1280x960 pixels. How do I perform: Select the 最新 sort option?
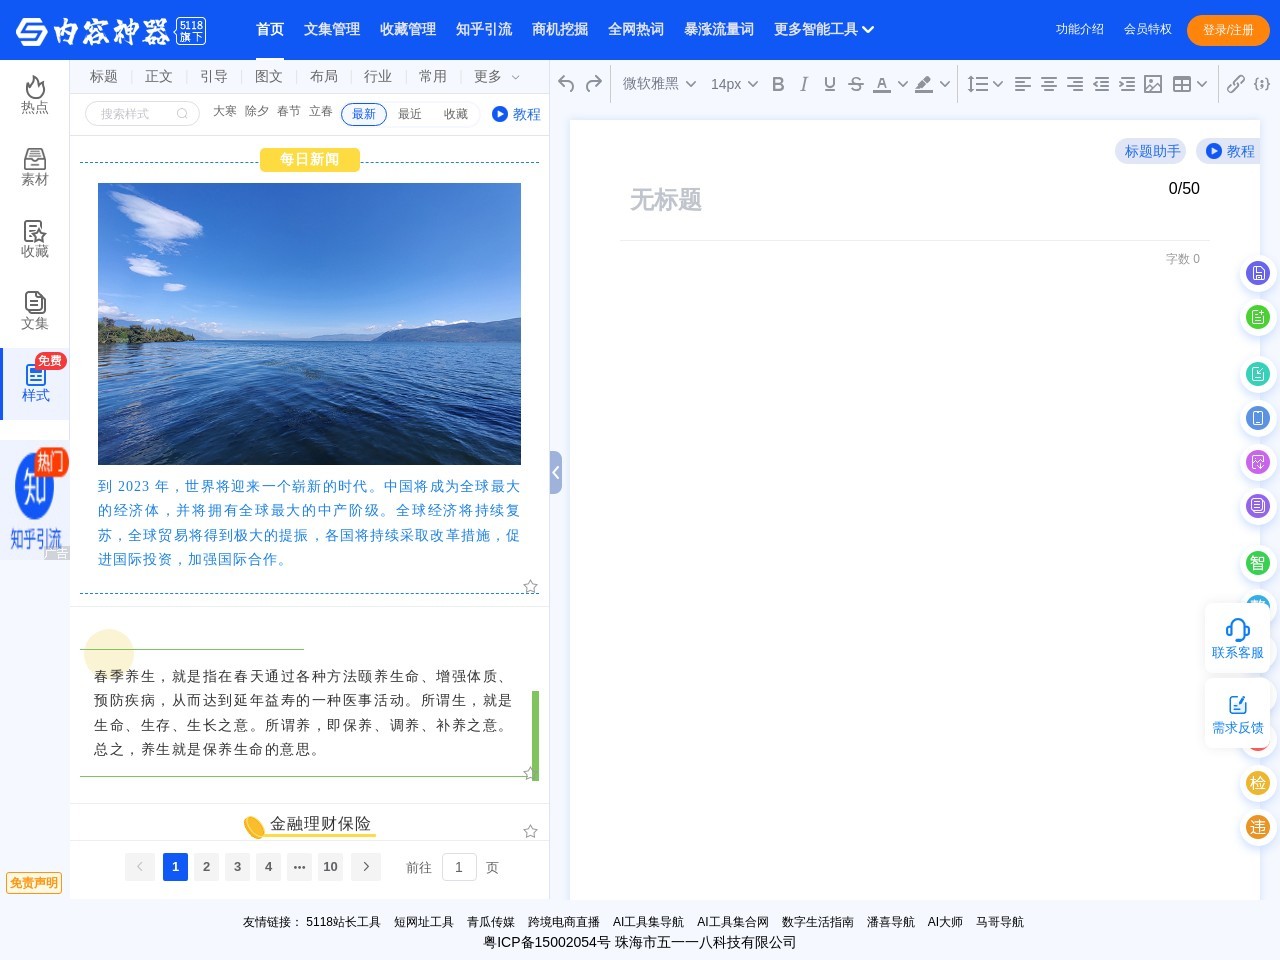[364, 114]
